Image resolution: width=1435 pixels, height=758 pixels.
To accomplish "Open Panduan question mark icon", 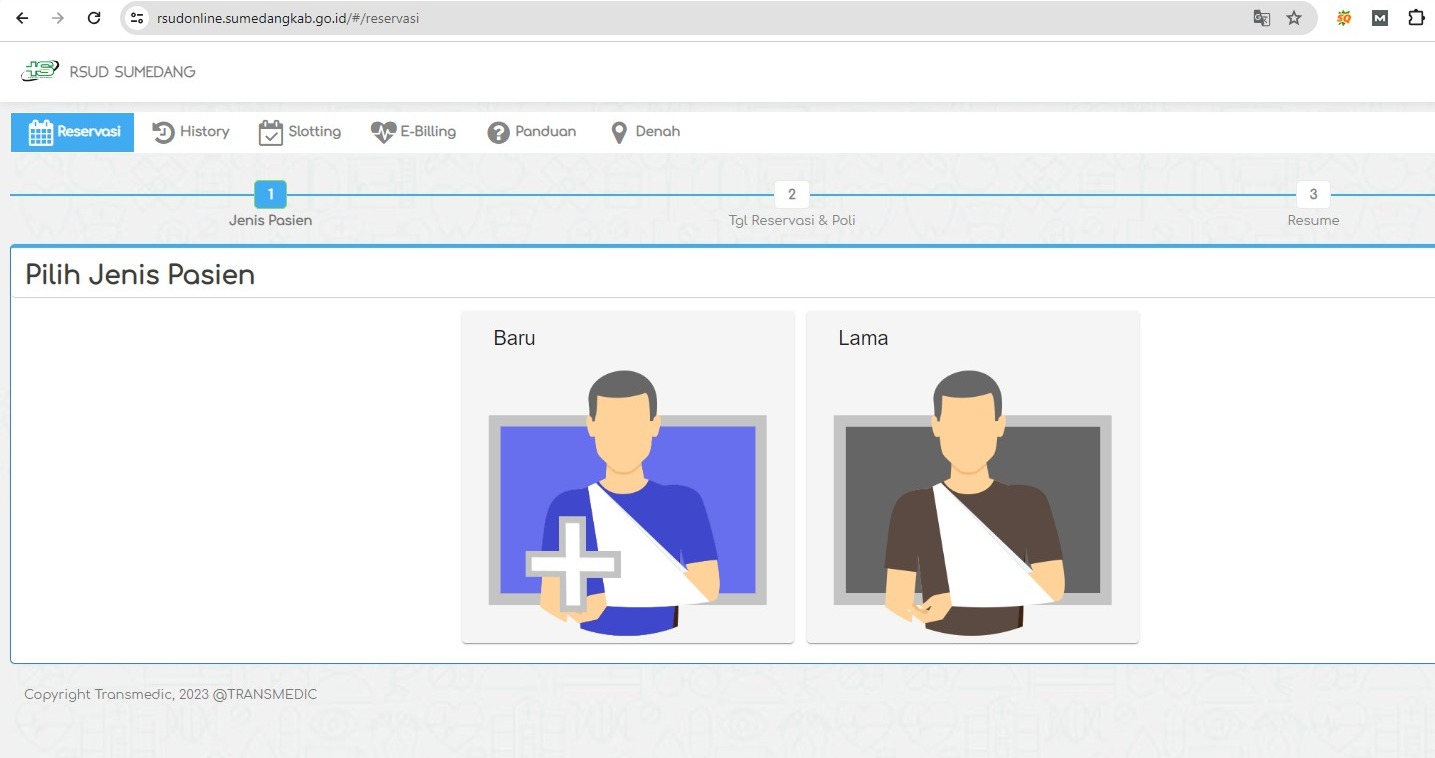I will click(x=499, y=132).
